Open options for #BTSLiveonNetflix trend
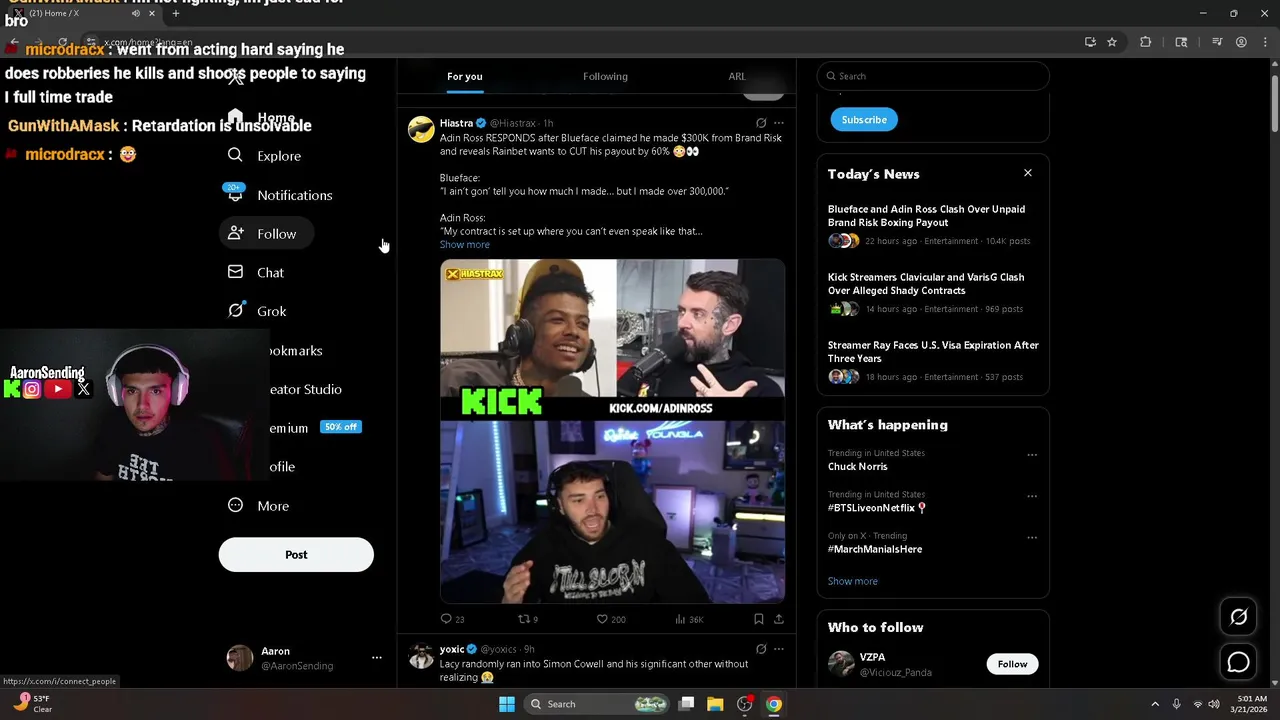The height and width of the screenshot is (720, 1280). tap(1032, 496)
